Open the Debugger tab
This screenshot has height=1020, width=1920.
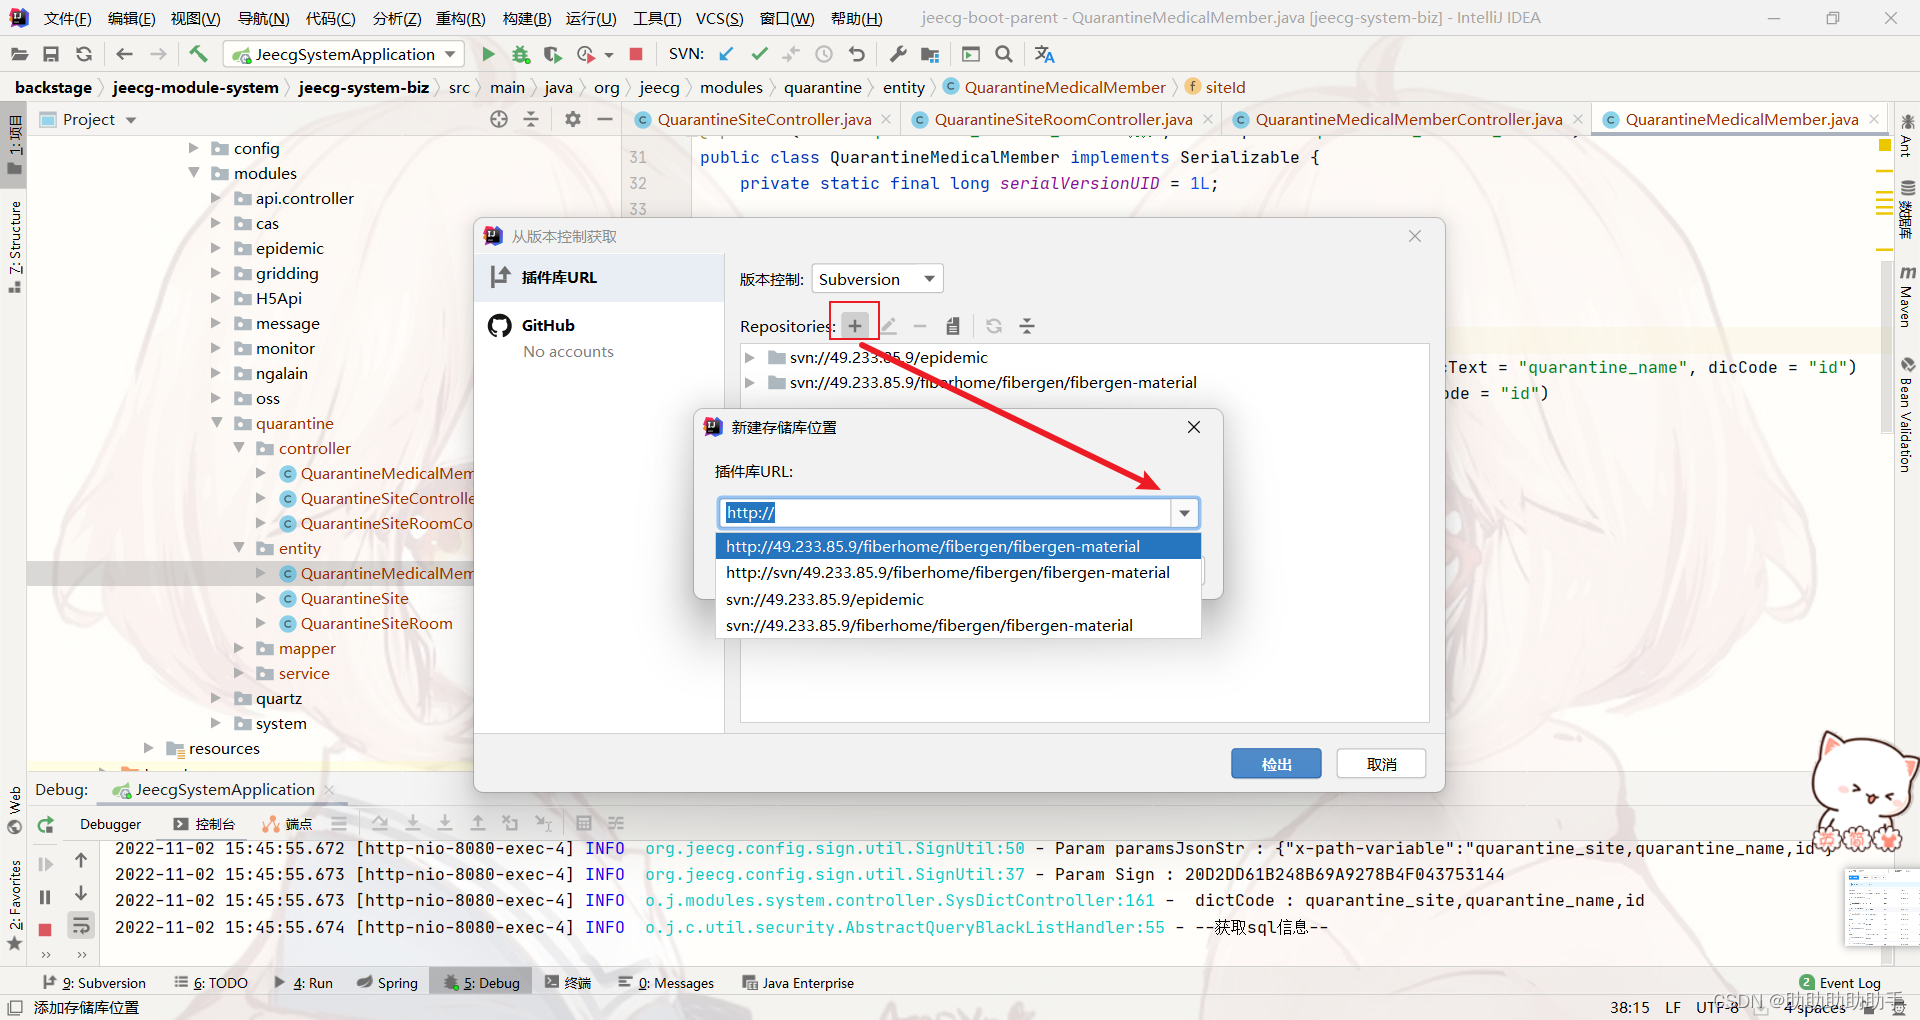click(111, 824)
